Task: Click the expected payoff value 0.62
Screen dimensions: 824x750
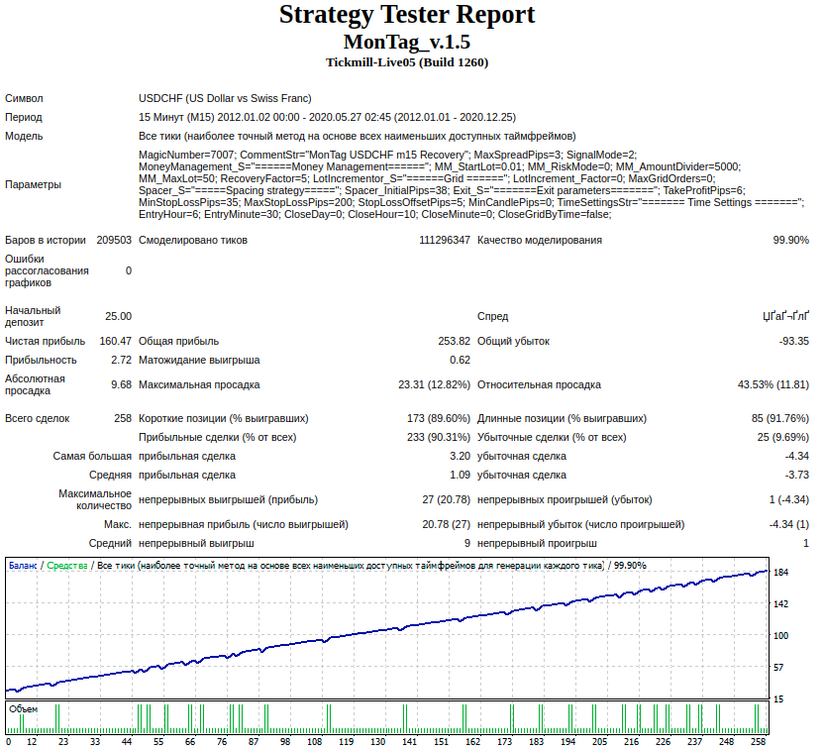Action: point(460,360)
